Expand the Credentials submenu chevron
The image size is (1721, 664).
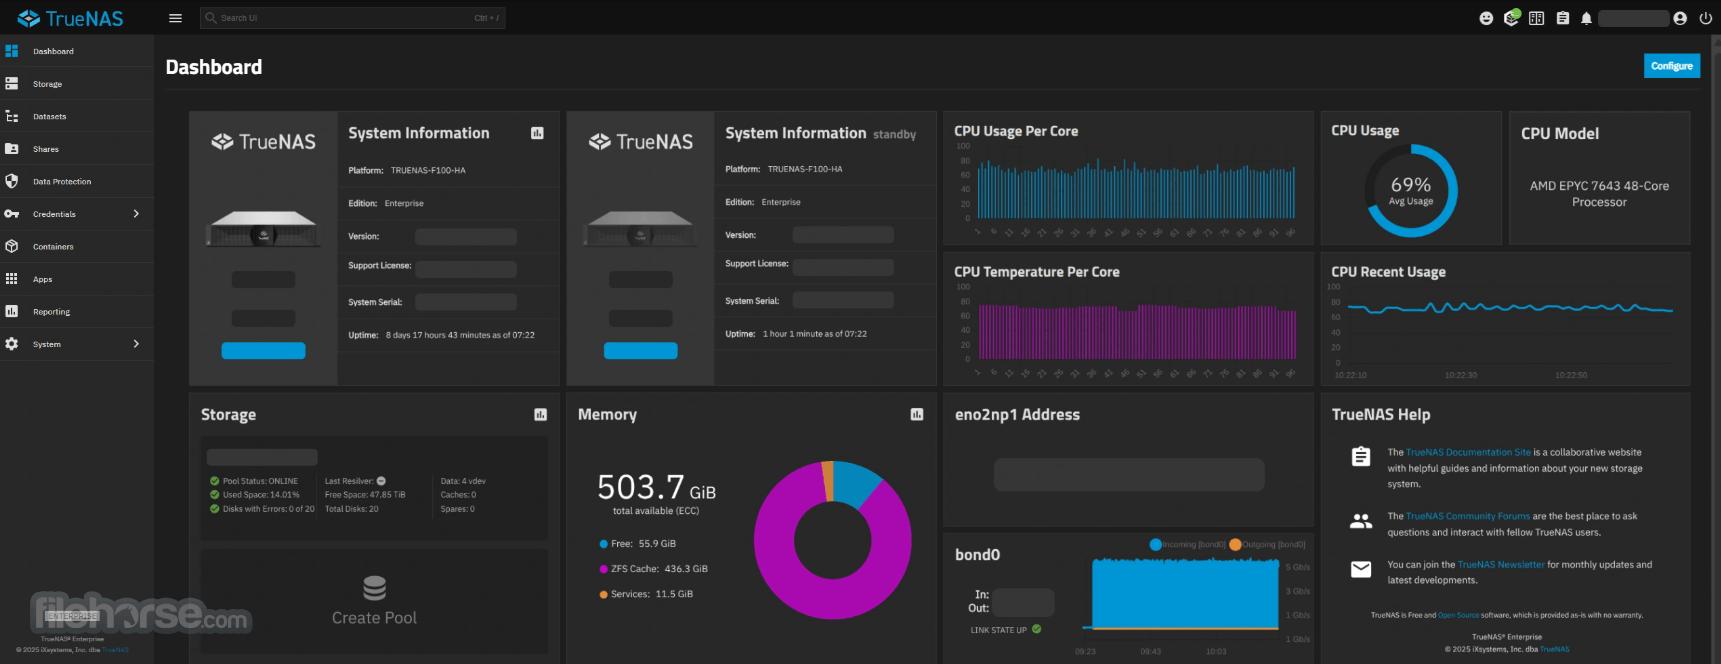[136, 214]
